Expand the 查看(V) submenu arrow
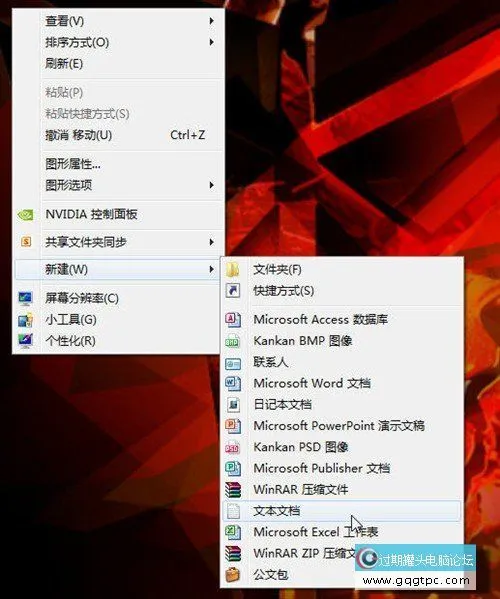The height and width of the screenshot is (599, 500). (211, 21)
